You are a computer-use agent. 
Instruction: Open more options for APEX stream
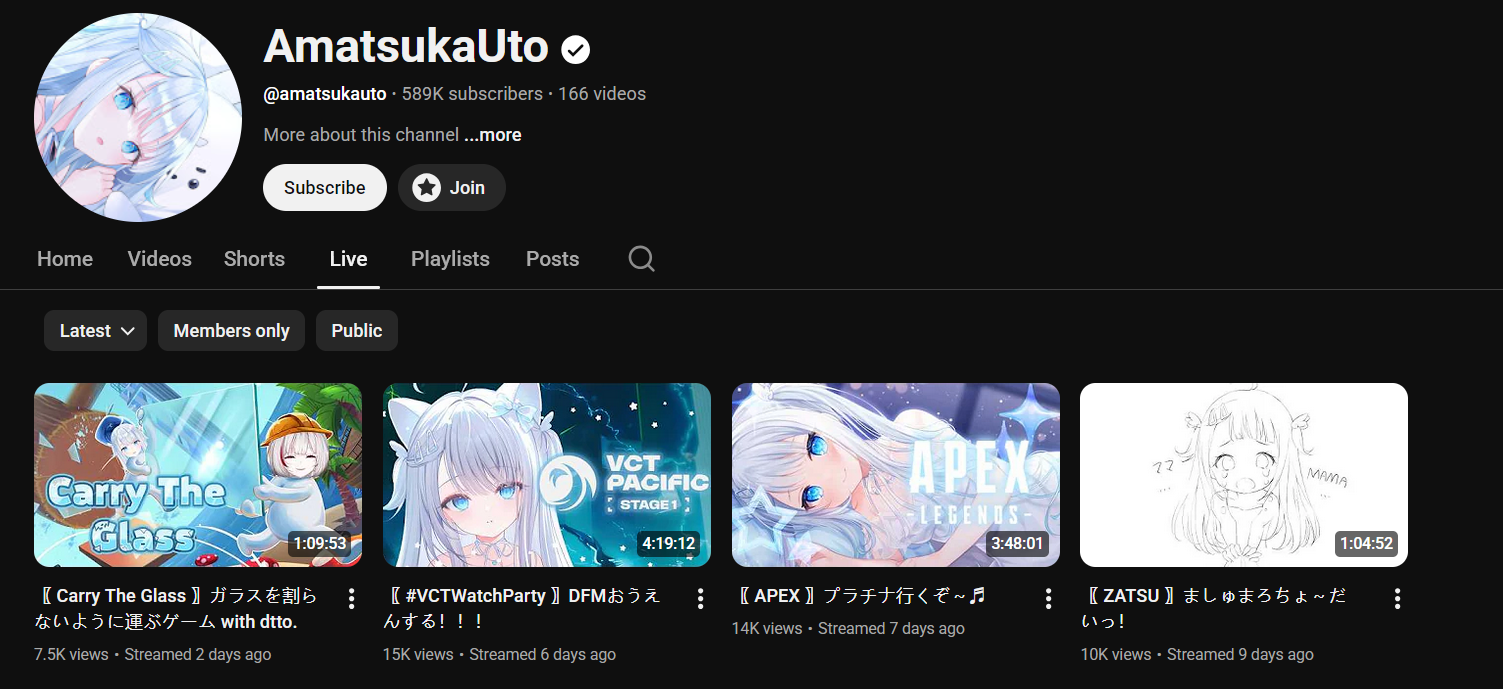1048,598
